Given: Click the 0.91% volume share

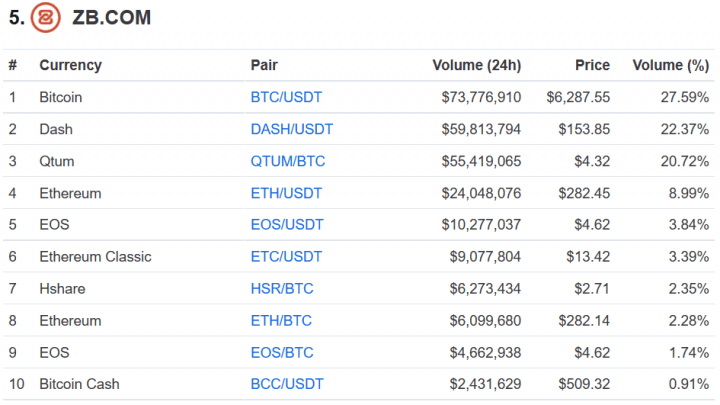Looking at the screenshot, I should 689,384.
